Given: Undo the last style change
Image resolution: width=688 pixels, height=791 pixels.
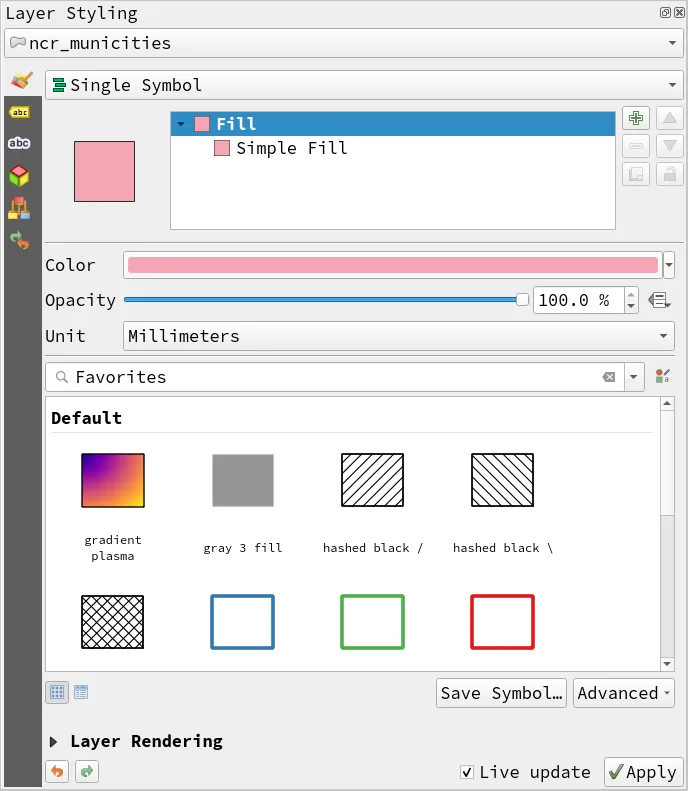Looking at the screenshot, I should point(58,771).
